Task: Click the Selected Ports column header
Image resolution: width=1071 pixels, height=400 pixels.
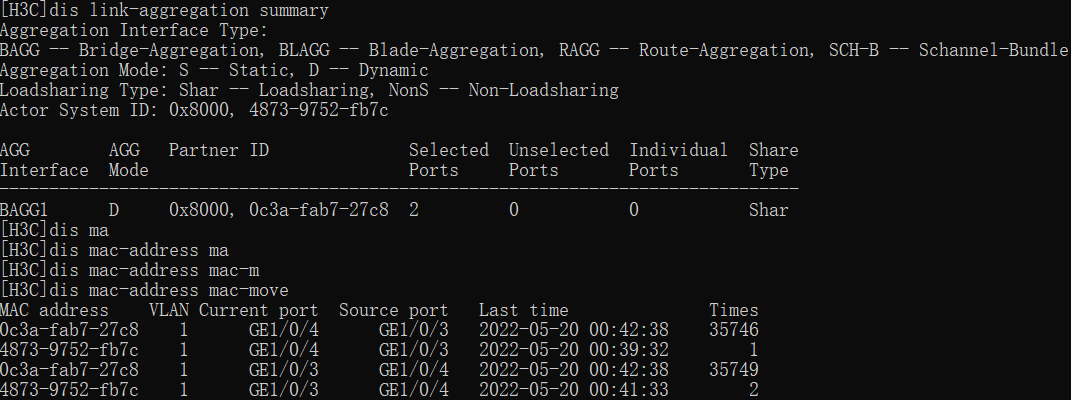Action: (448, 160)
